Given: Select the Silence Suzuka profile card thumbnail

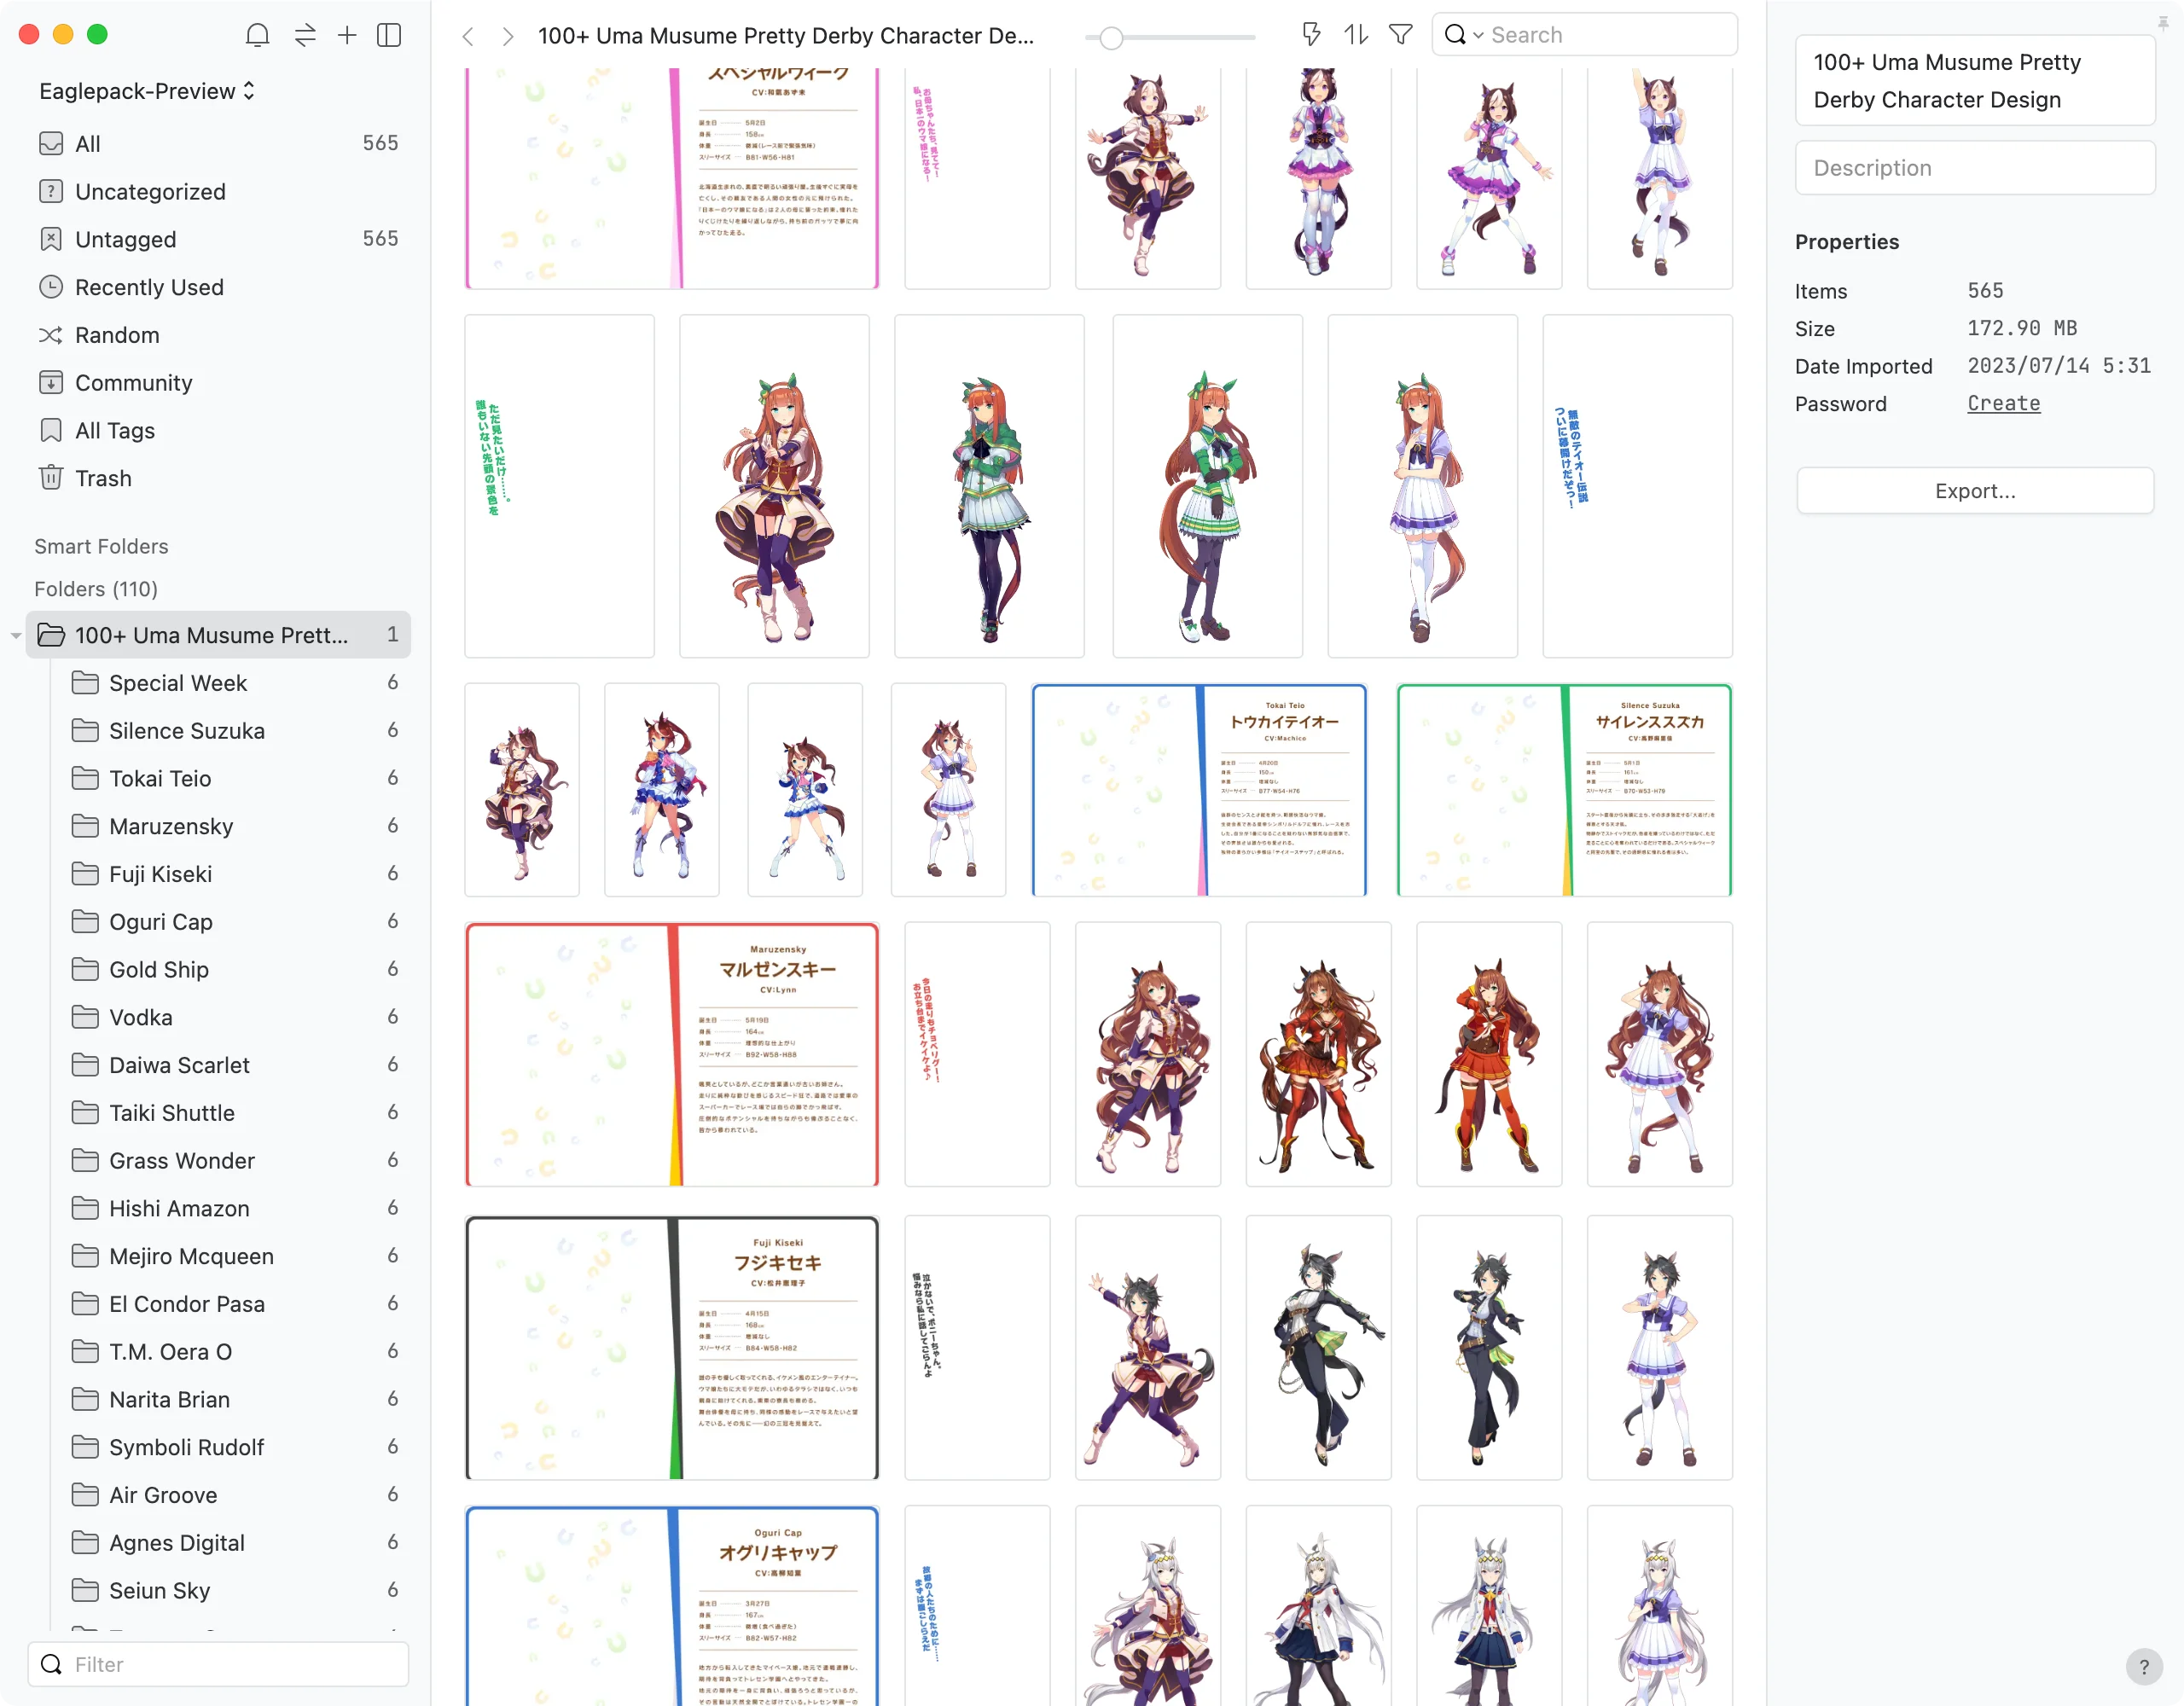Looking at the screenshot, I should 1564,790.
